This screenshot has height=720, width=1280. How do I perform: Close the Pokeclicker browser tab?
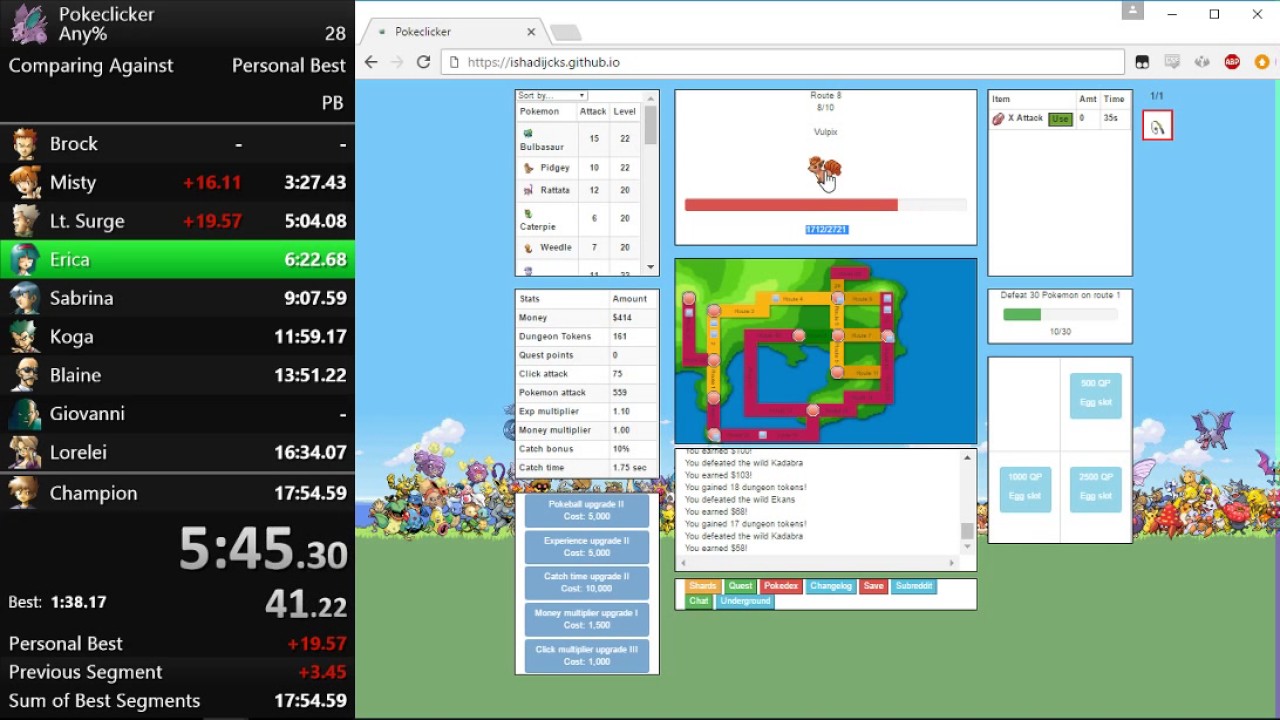coord(531,32)
